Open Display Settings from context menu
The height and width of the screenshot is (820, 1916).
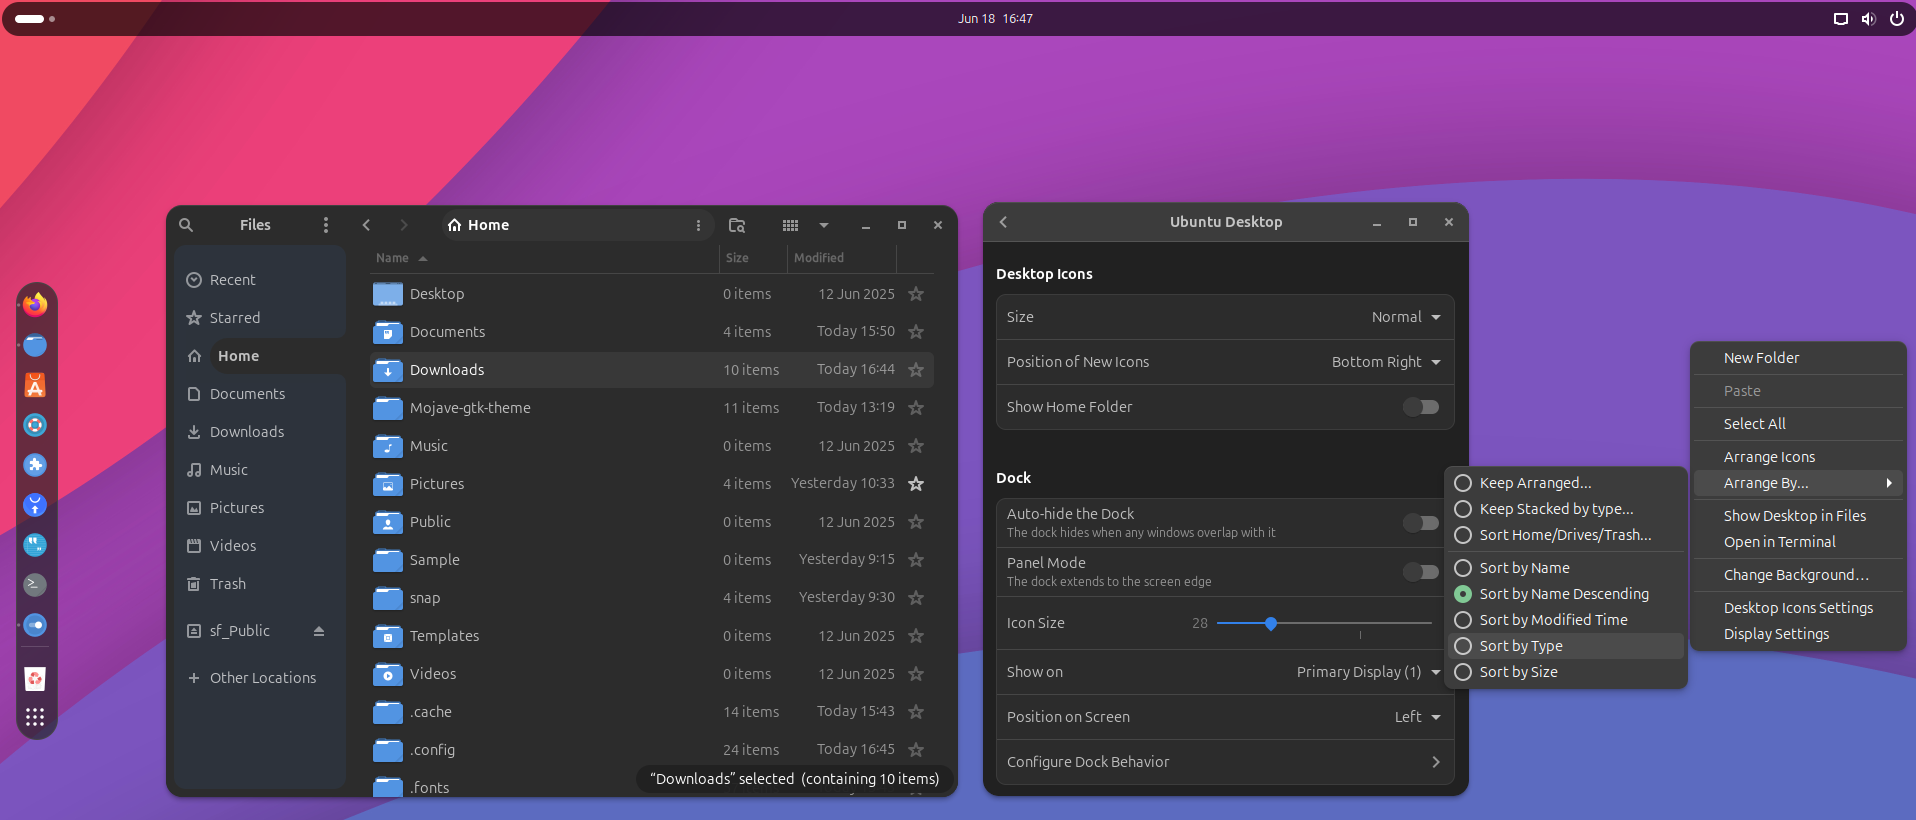1798,634
